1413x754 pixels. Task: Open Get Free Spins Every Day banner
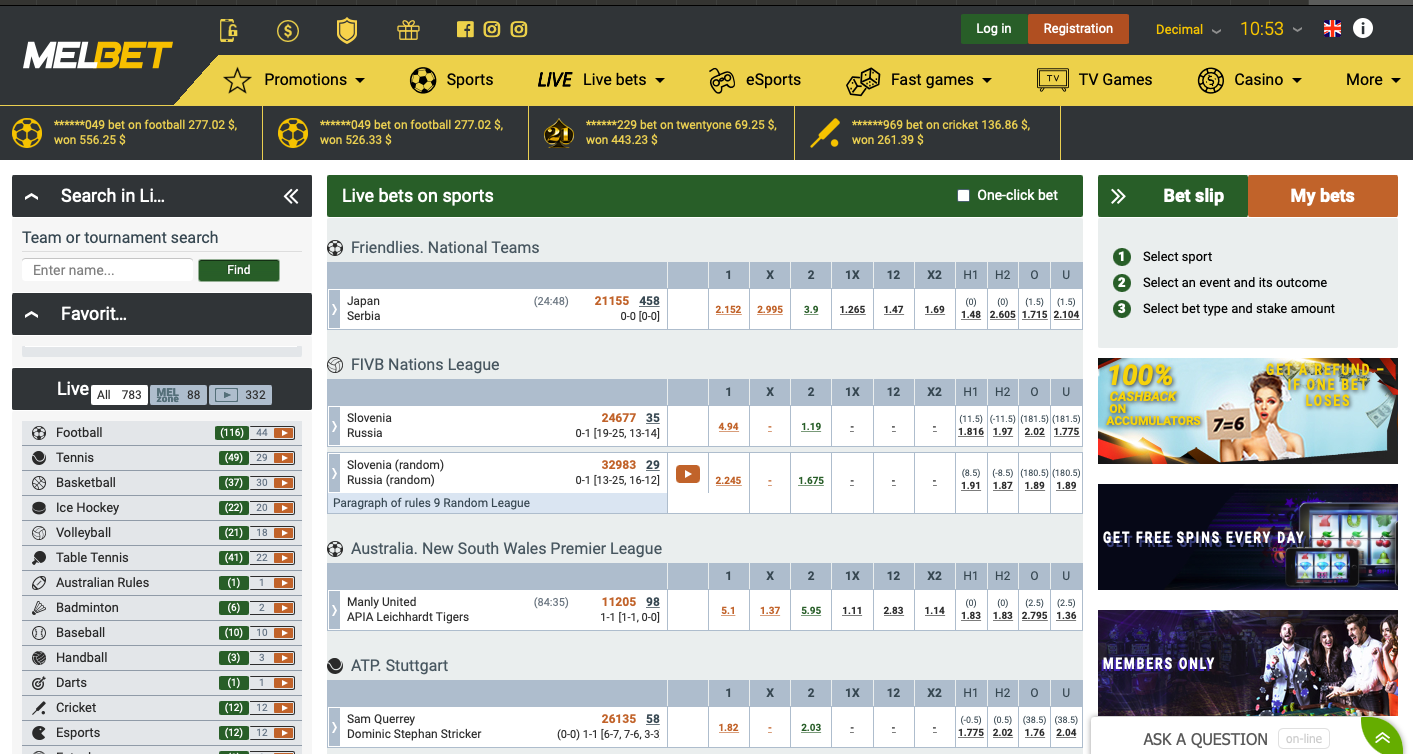pos(1247,537)
